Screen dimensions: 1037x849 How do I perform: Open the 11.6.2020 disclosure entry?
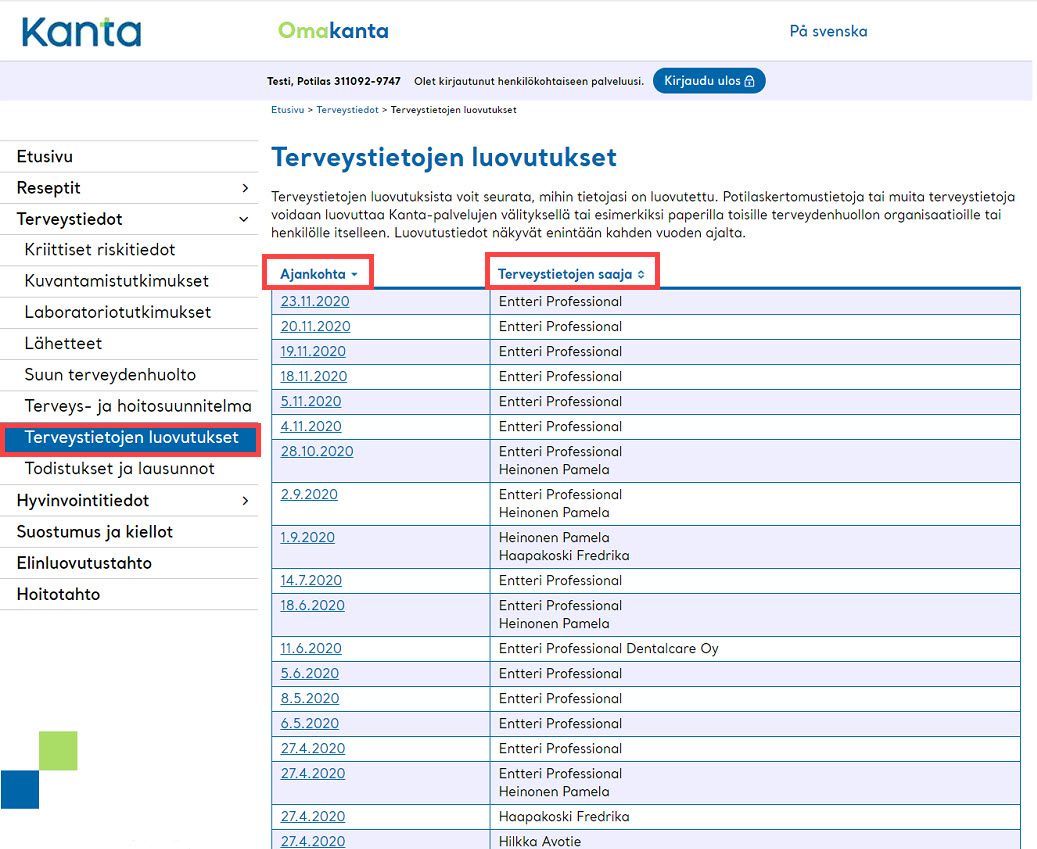(x=311, y=649)
